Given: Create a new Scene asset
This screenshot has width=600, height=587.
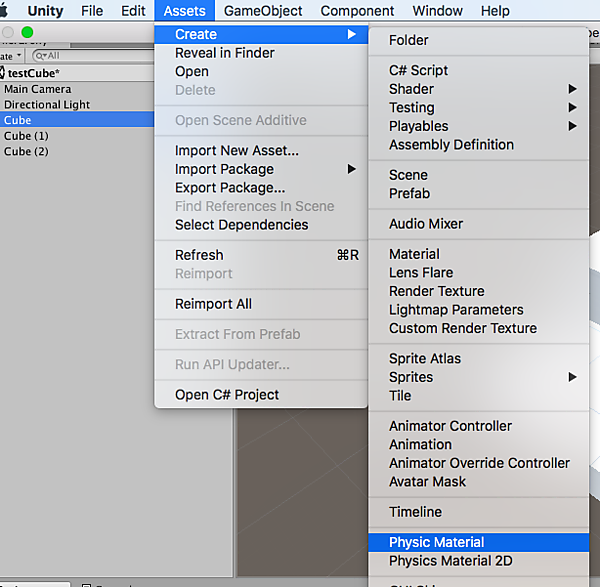Looking at the screenshot, I should click(478, 175).
